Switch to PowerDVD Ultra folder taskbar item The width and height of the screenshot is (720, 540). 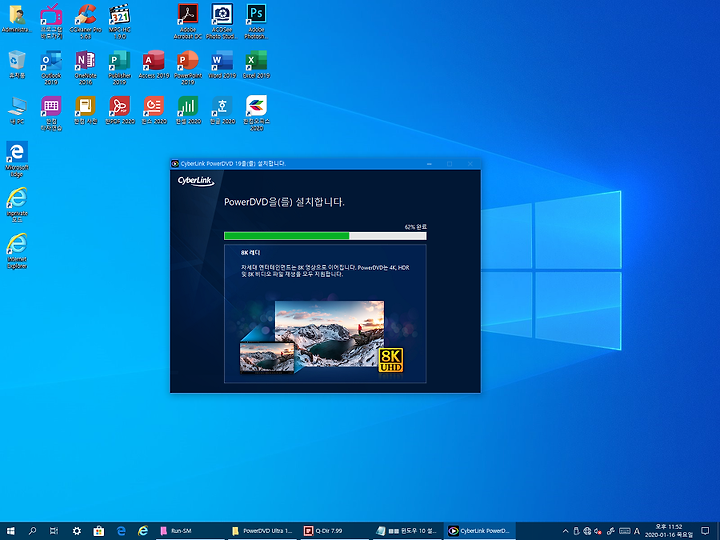point(262,531)
